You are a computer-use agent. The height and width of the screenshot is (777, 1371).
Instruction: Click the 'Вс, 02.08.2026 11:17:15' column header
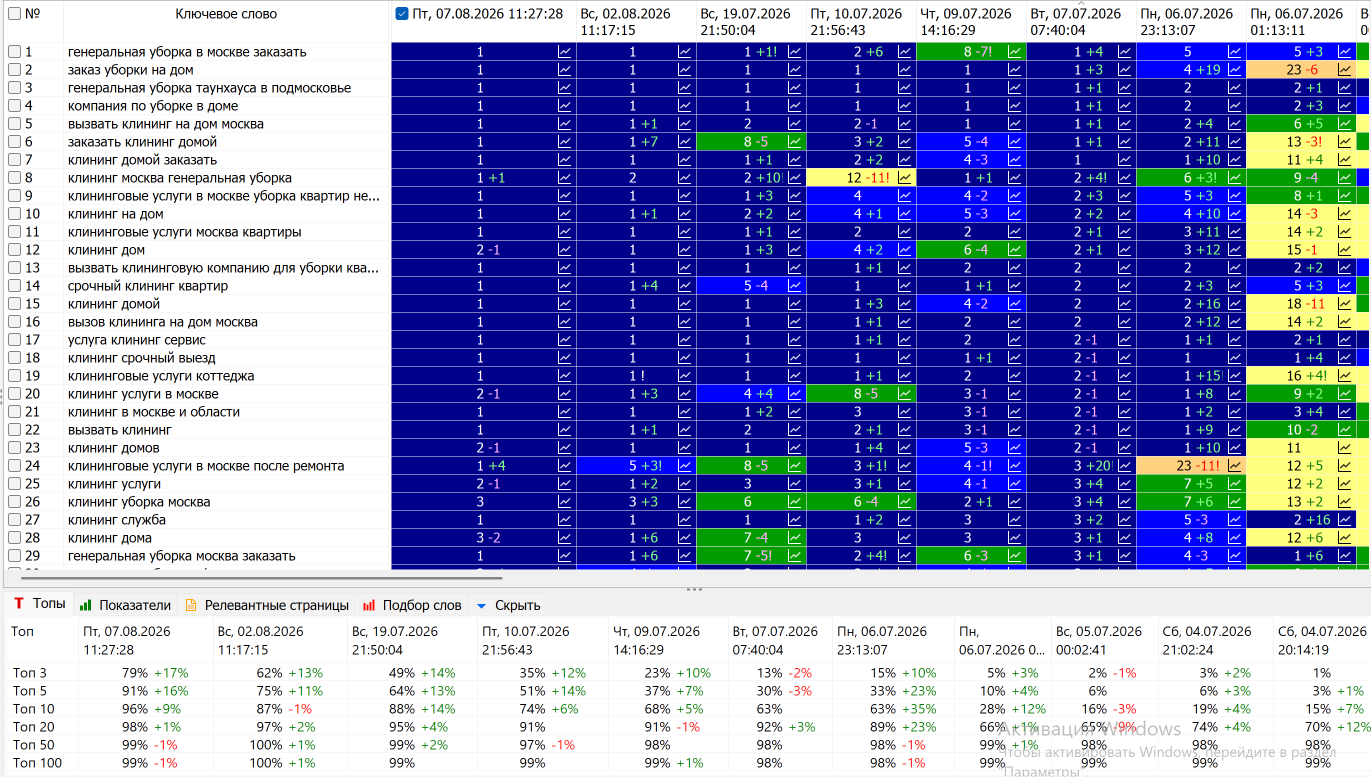634,22
